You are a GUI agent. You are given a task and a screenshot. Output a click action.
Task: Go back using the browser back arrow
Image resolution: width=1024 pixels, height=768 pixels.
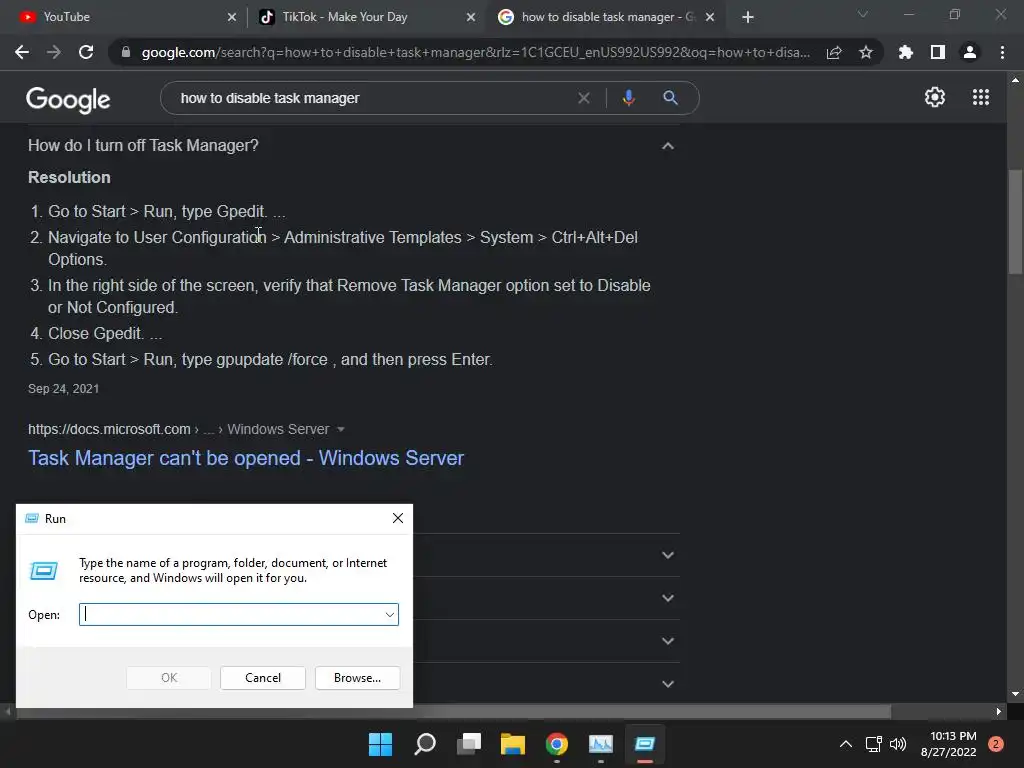[x=22, y=52]
